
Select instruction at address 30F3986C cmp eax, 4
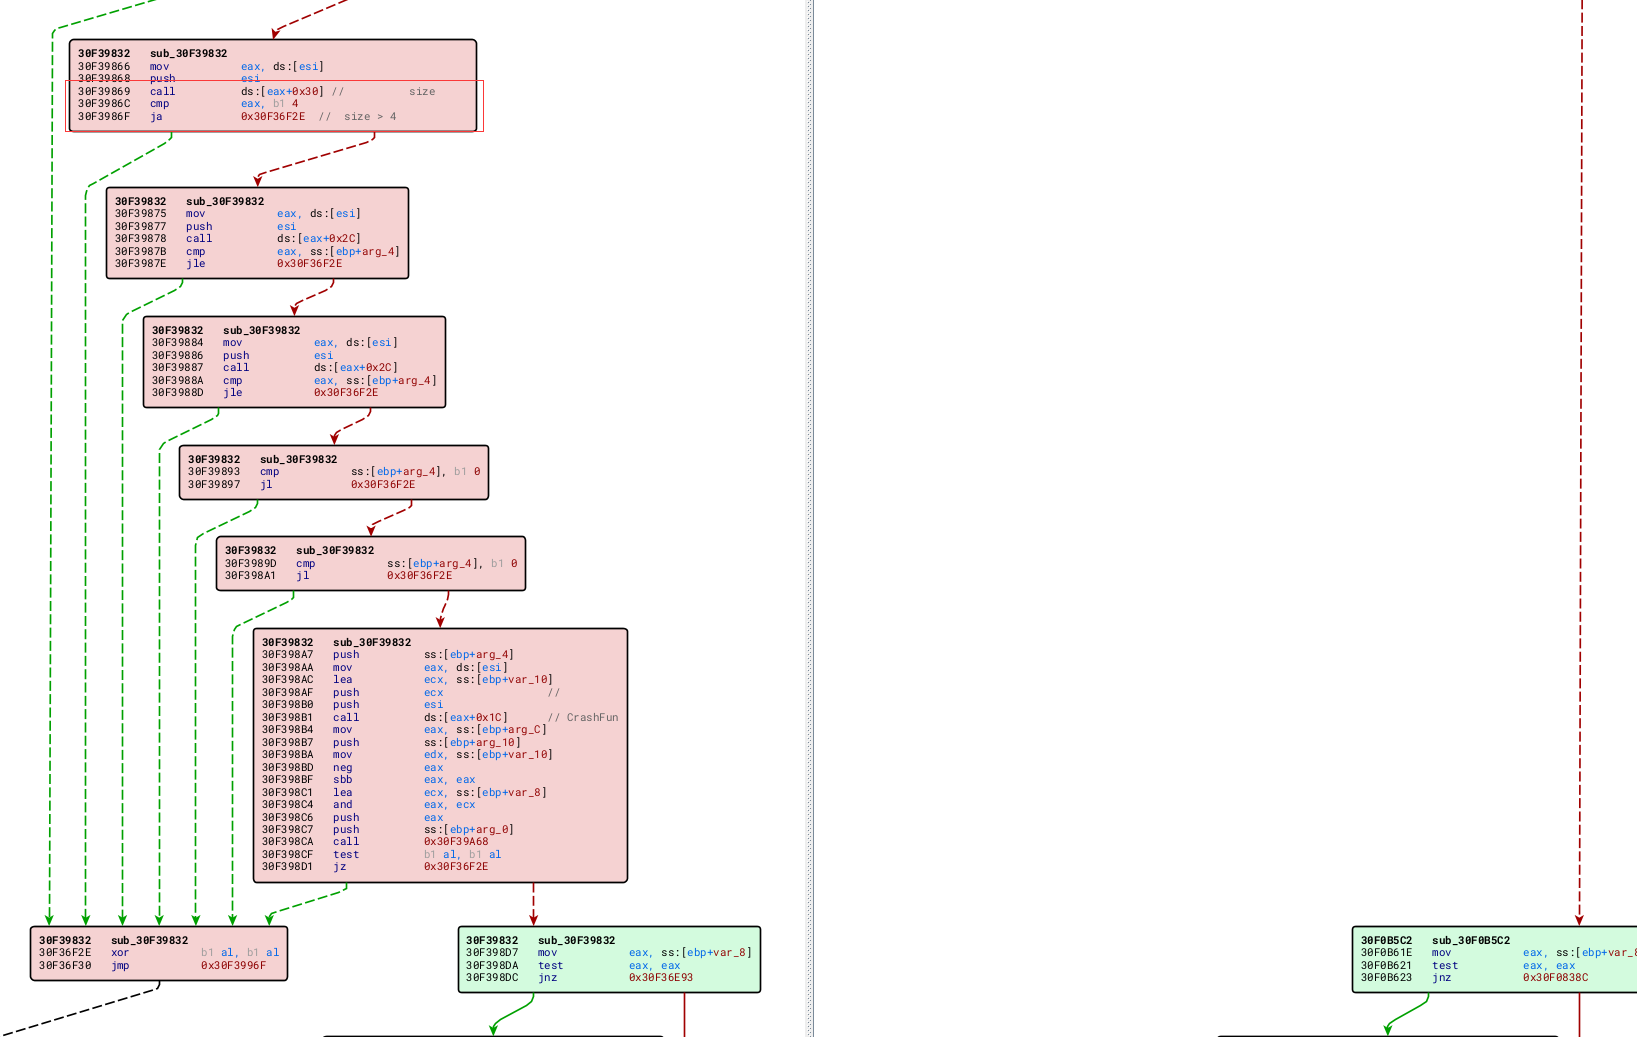click(x=188, y=104)
